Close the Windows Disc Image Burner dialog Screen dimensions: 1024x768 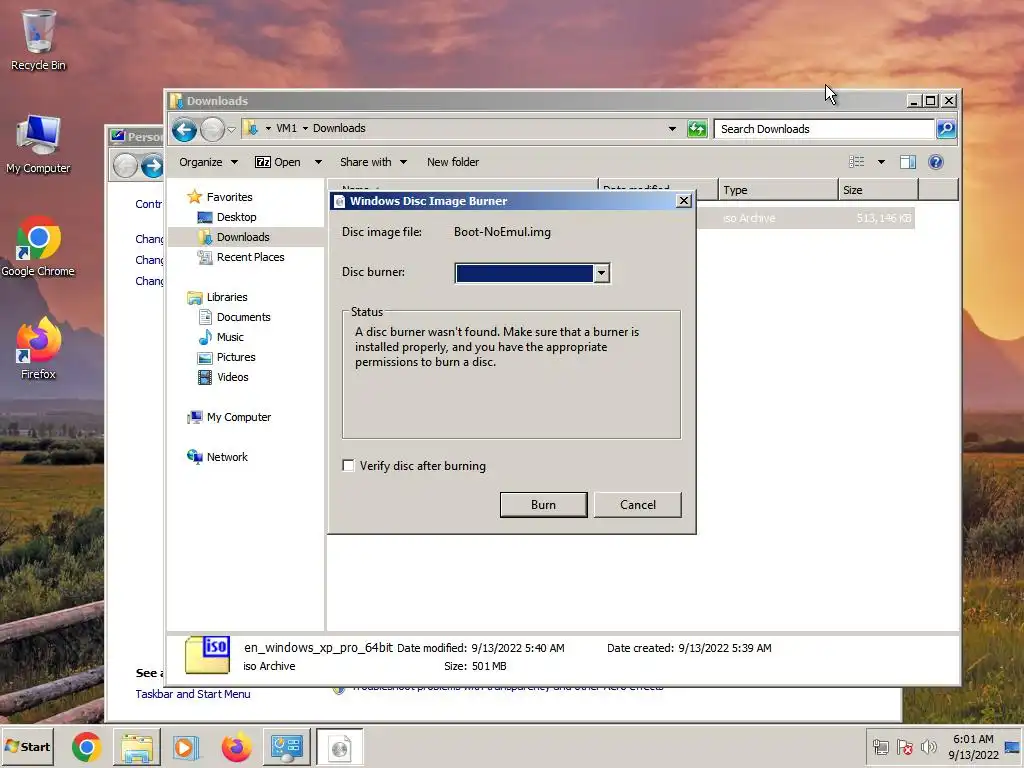[684, 200]
